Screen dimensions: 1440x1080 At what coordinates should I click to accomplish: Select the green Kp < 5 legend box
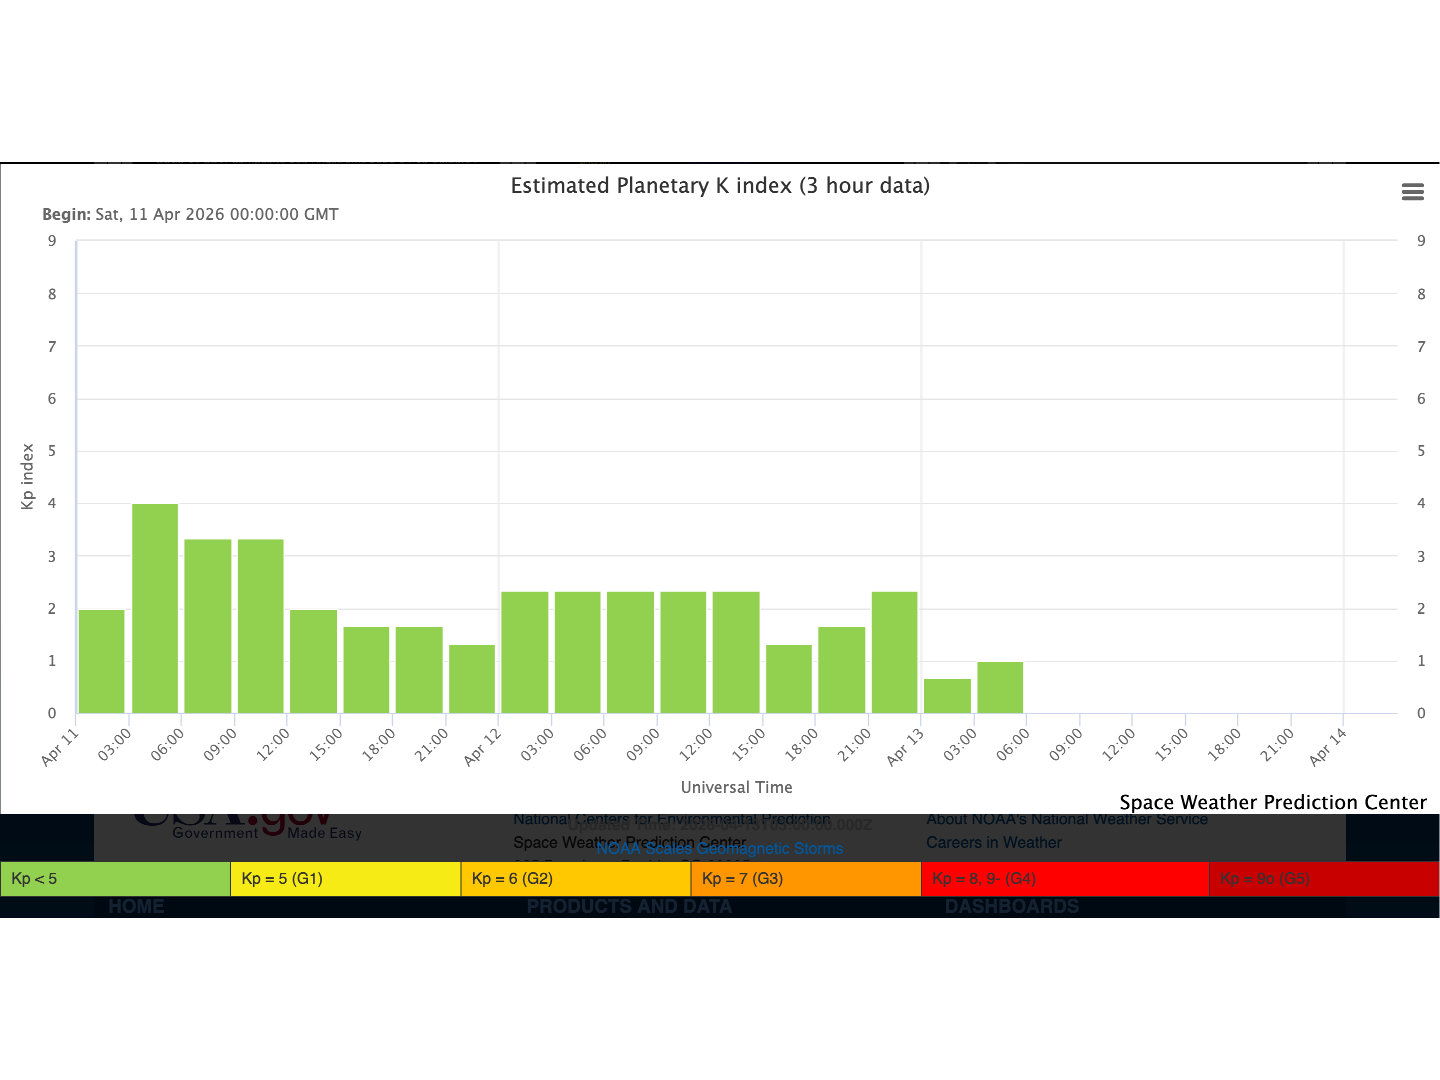point(115,879)
